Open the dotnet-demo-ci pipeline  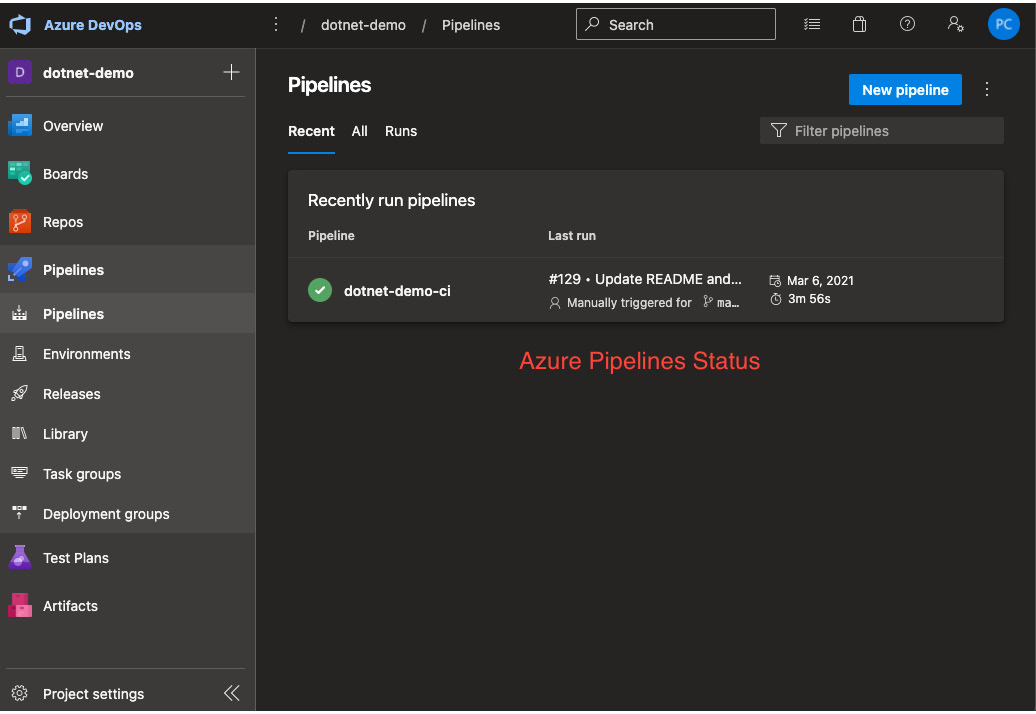(397, 291)
